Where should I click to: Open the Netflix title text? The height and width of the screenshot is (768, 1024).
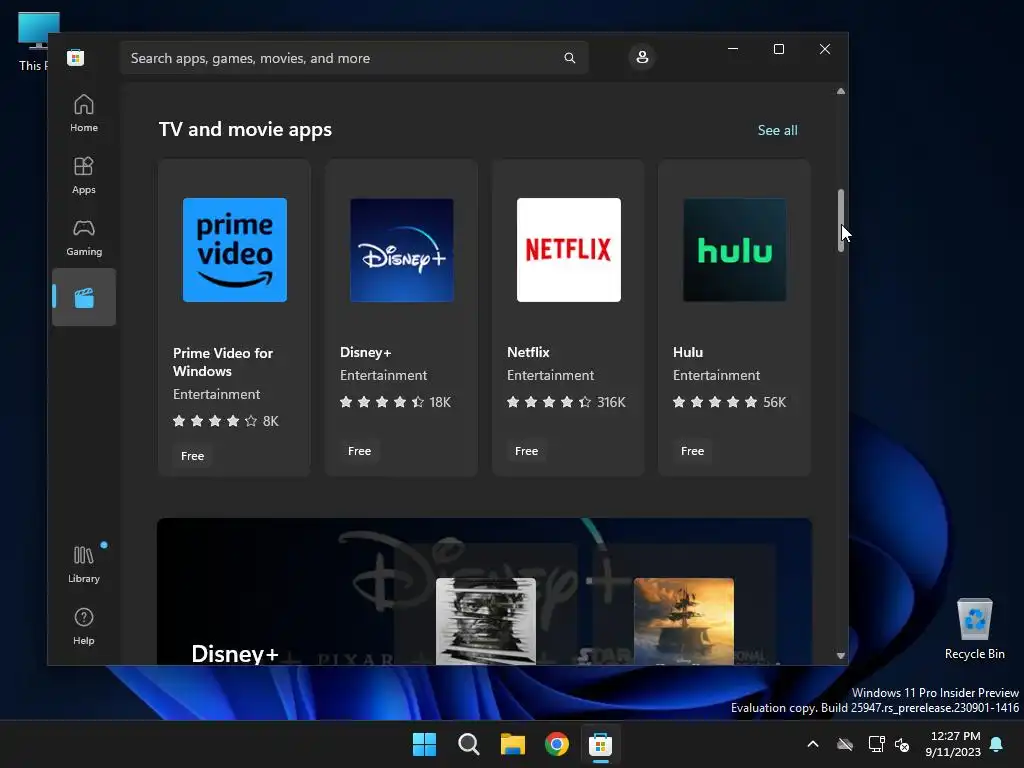(x=528, y=352)
